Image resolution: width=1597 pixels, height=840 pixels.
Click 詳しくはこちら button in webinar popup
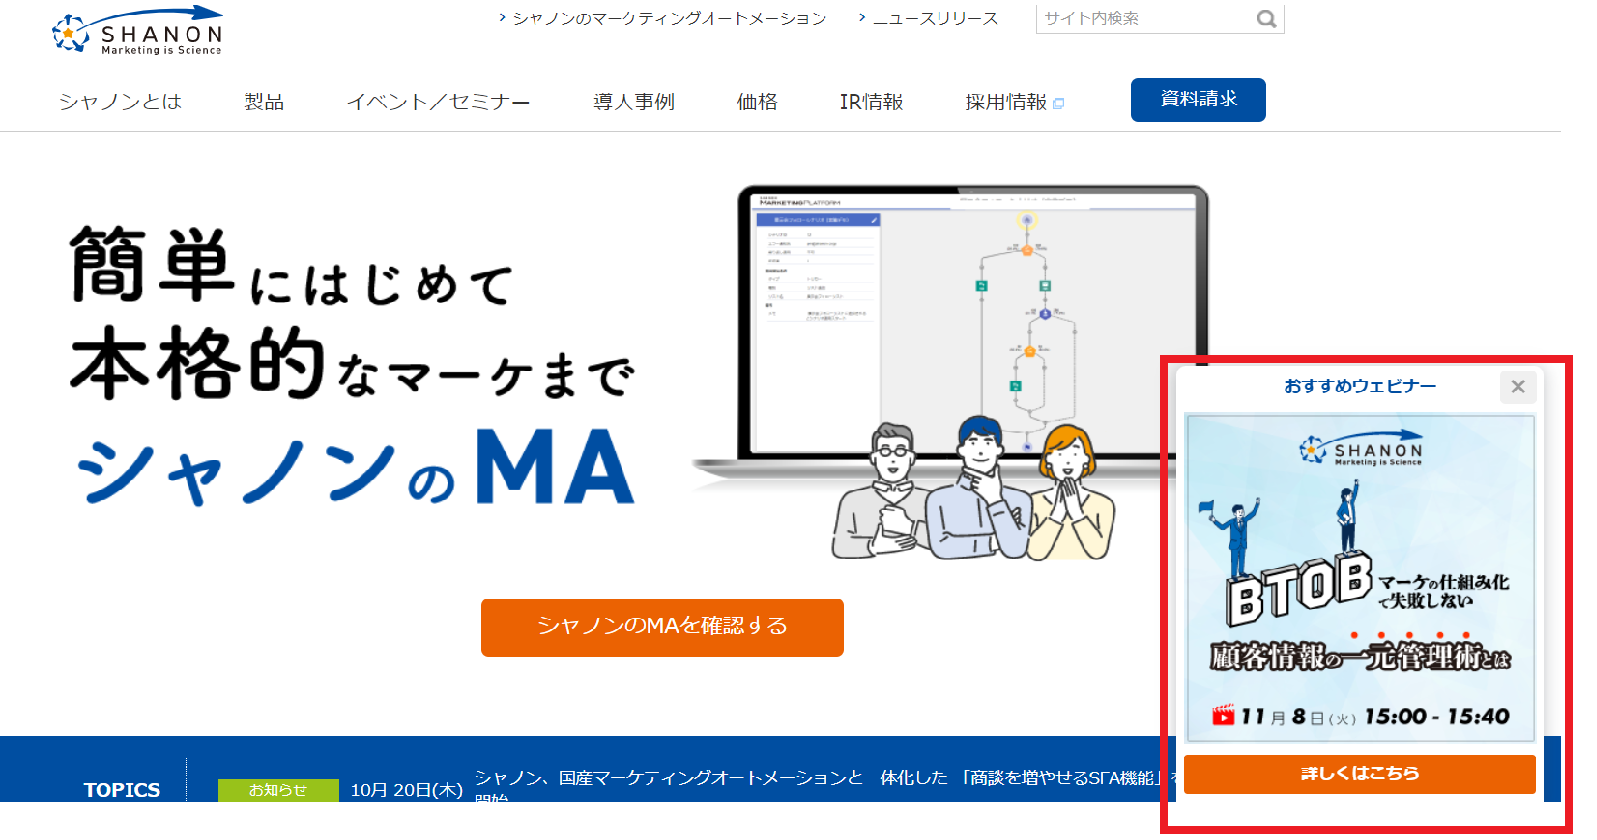1360,774
